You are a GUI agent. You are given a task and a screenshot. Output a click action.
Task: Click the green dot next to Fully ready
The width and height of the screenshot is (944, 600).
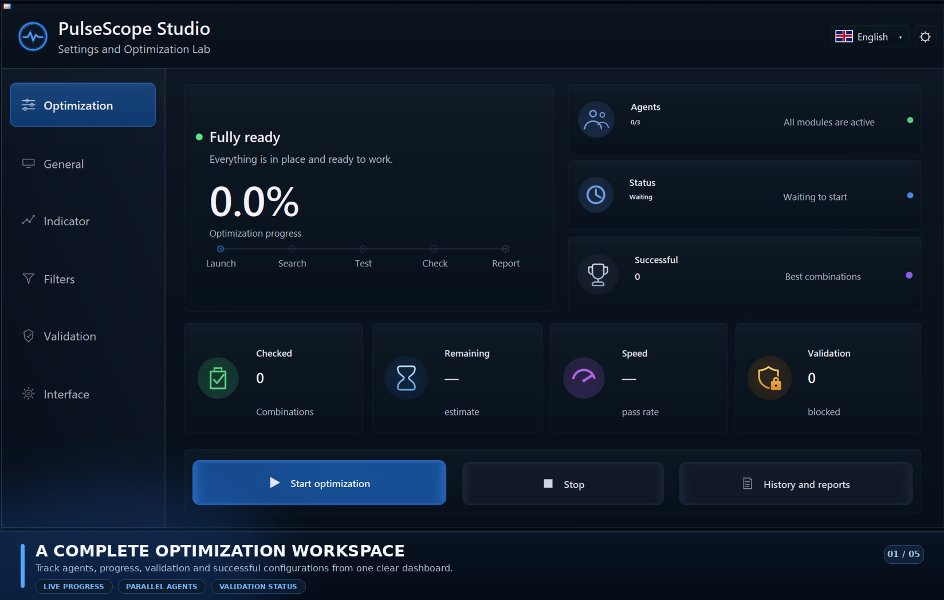[x=199, y=137]
